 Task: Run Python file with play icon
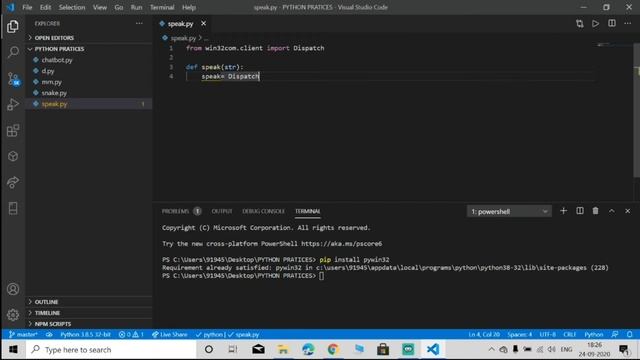596,24
